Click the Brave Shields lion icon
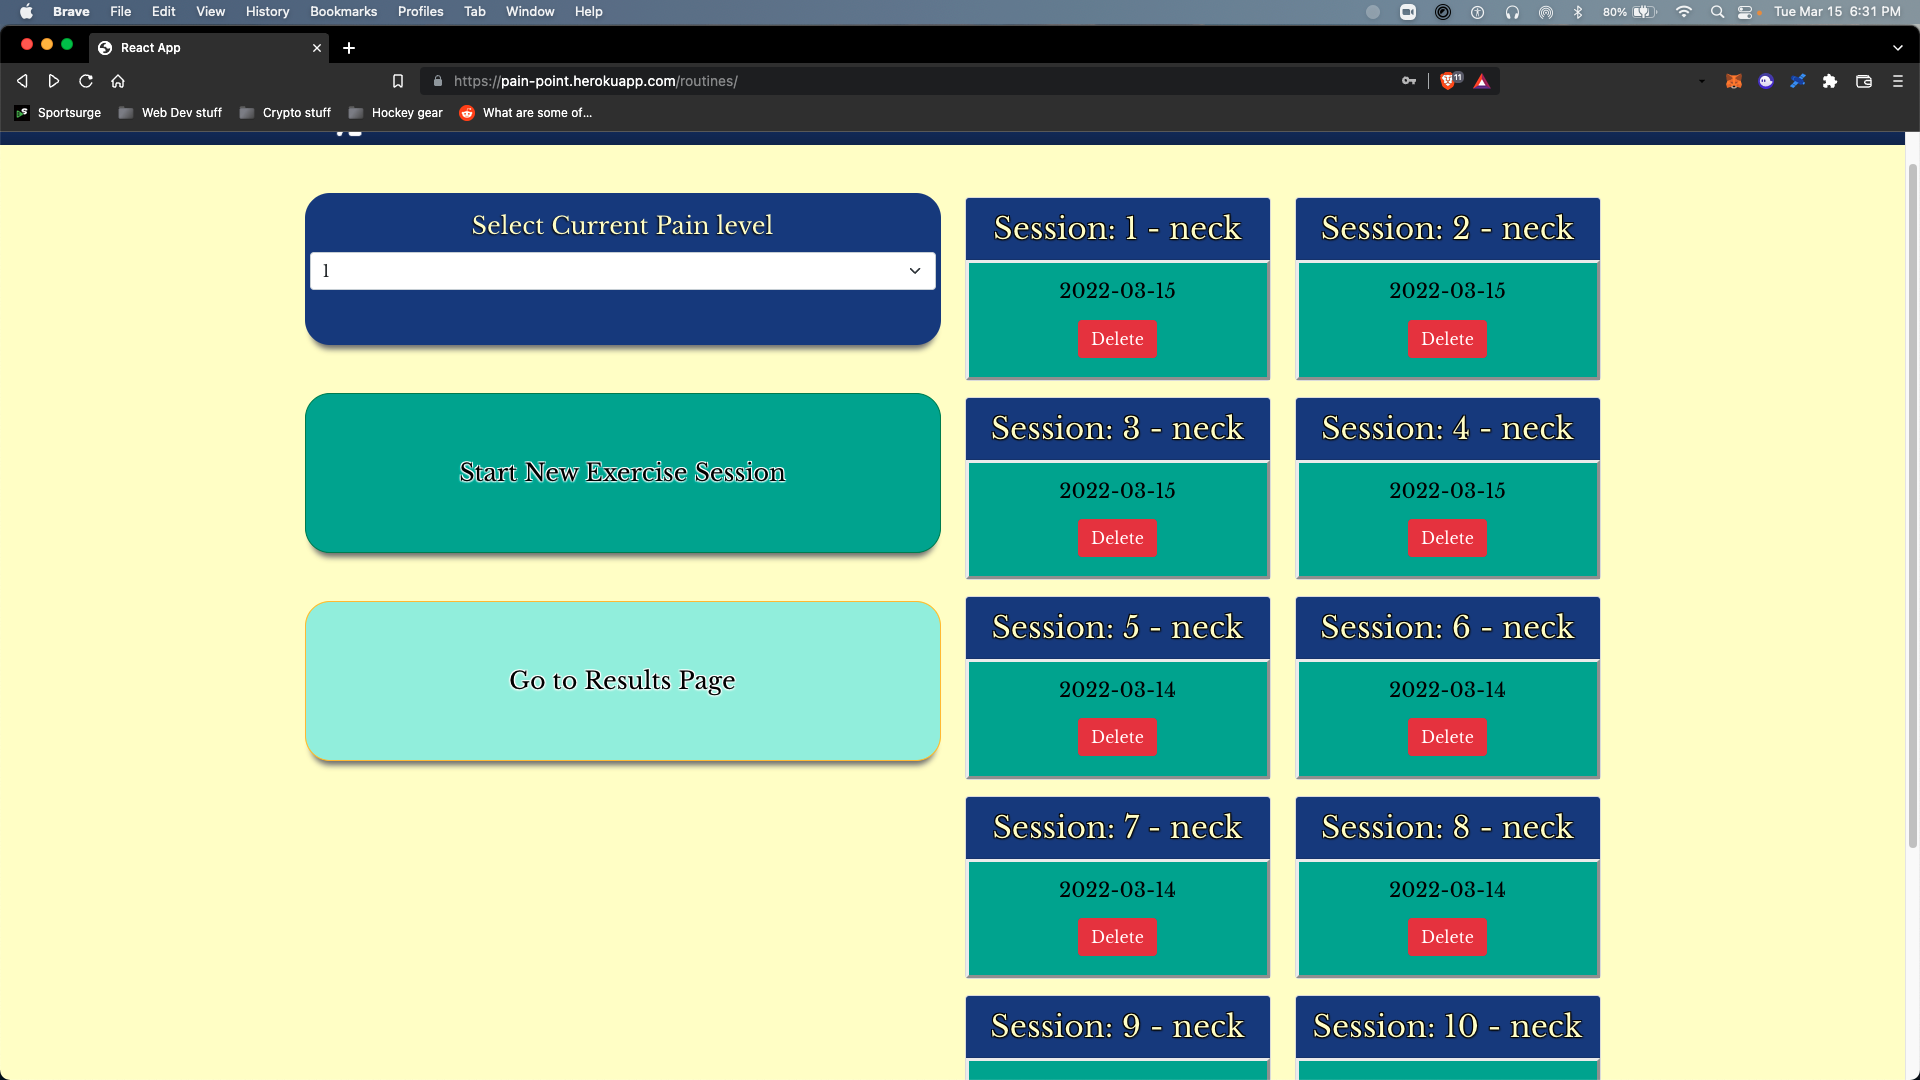 1448,81
